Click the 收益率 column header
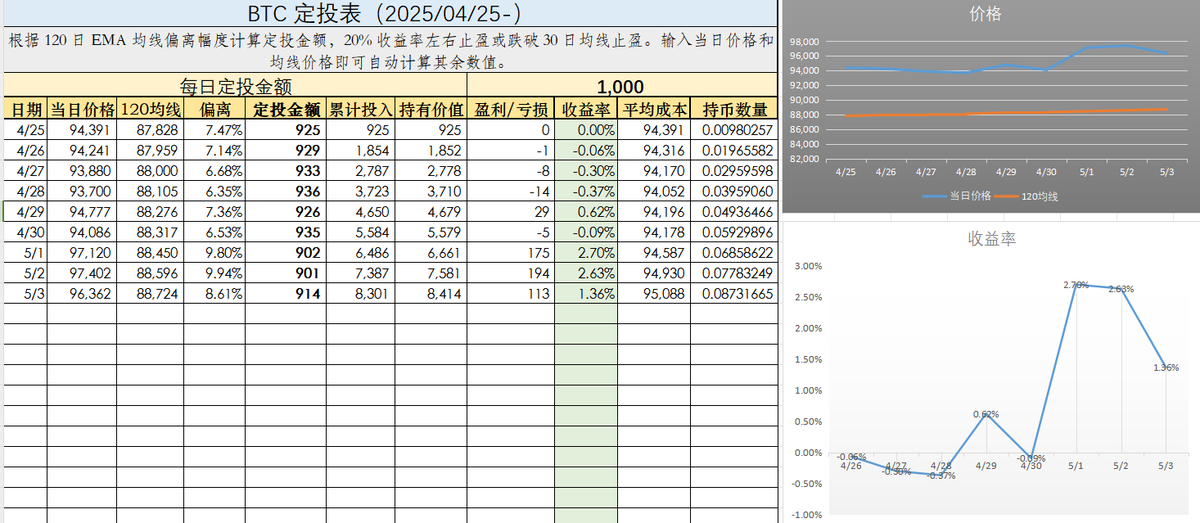 click(x=586, y=110)
